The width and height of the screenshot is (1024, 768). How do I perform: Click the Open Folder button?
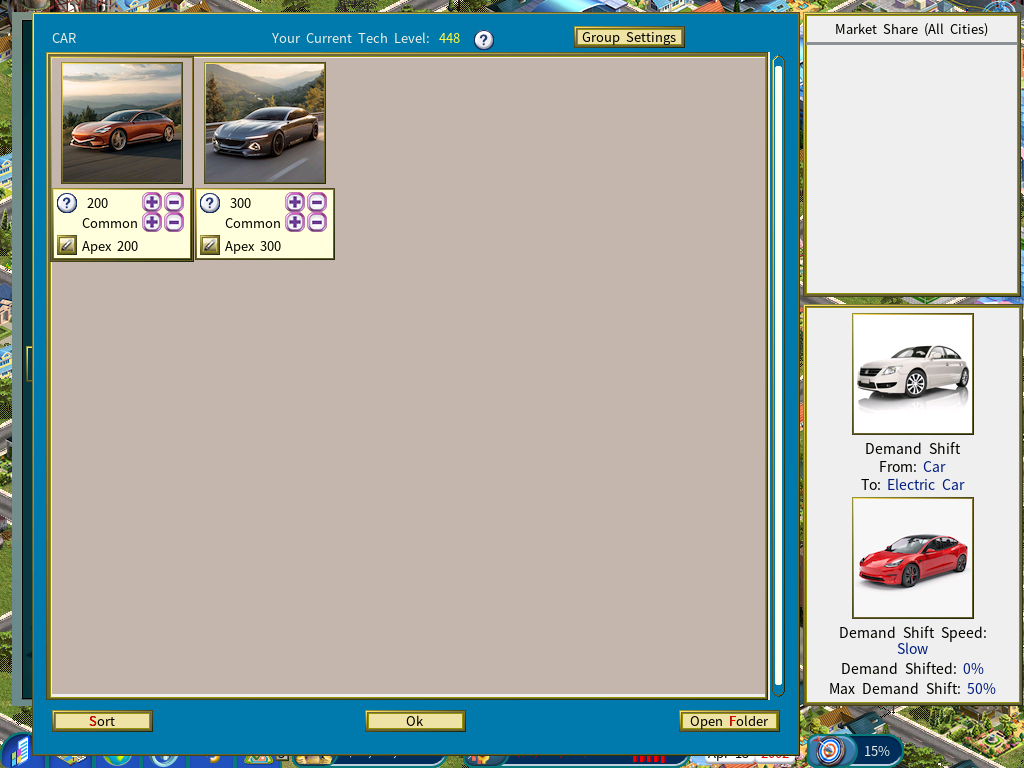[729, 721]
